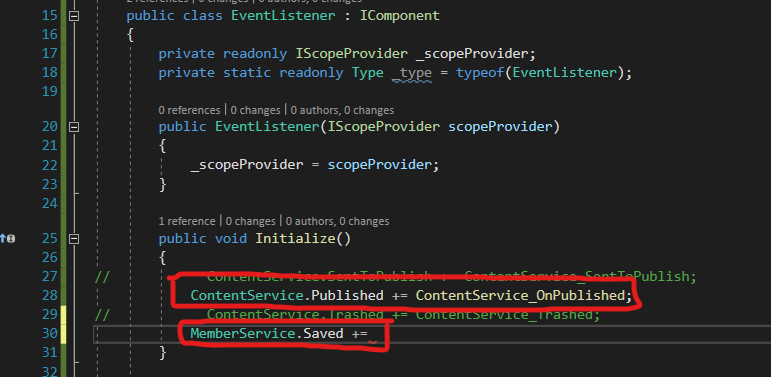Screen dimensions: 771x377
Task: Collapse the EventListener constructor block
Action: tap(74, 127)
